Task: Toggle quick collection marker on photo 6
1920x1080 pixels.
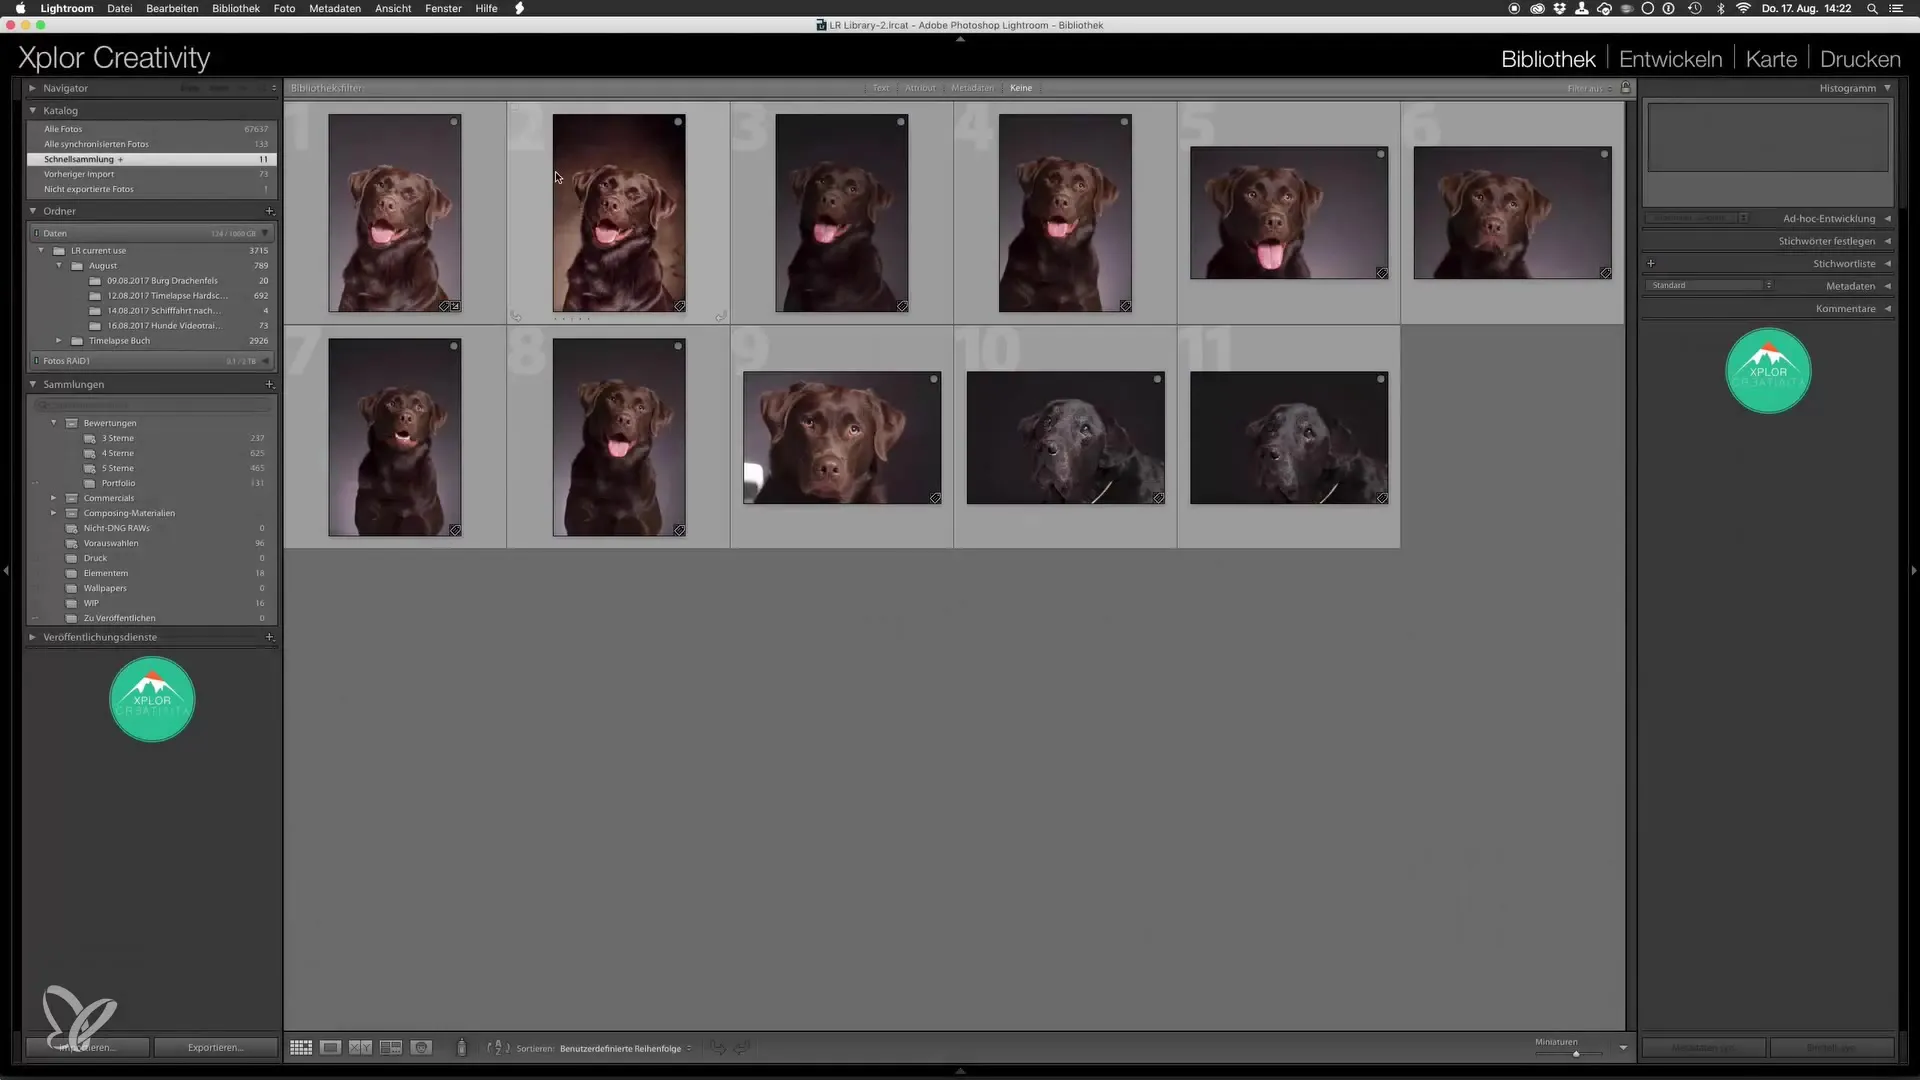Action: tap(1605, 154)
